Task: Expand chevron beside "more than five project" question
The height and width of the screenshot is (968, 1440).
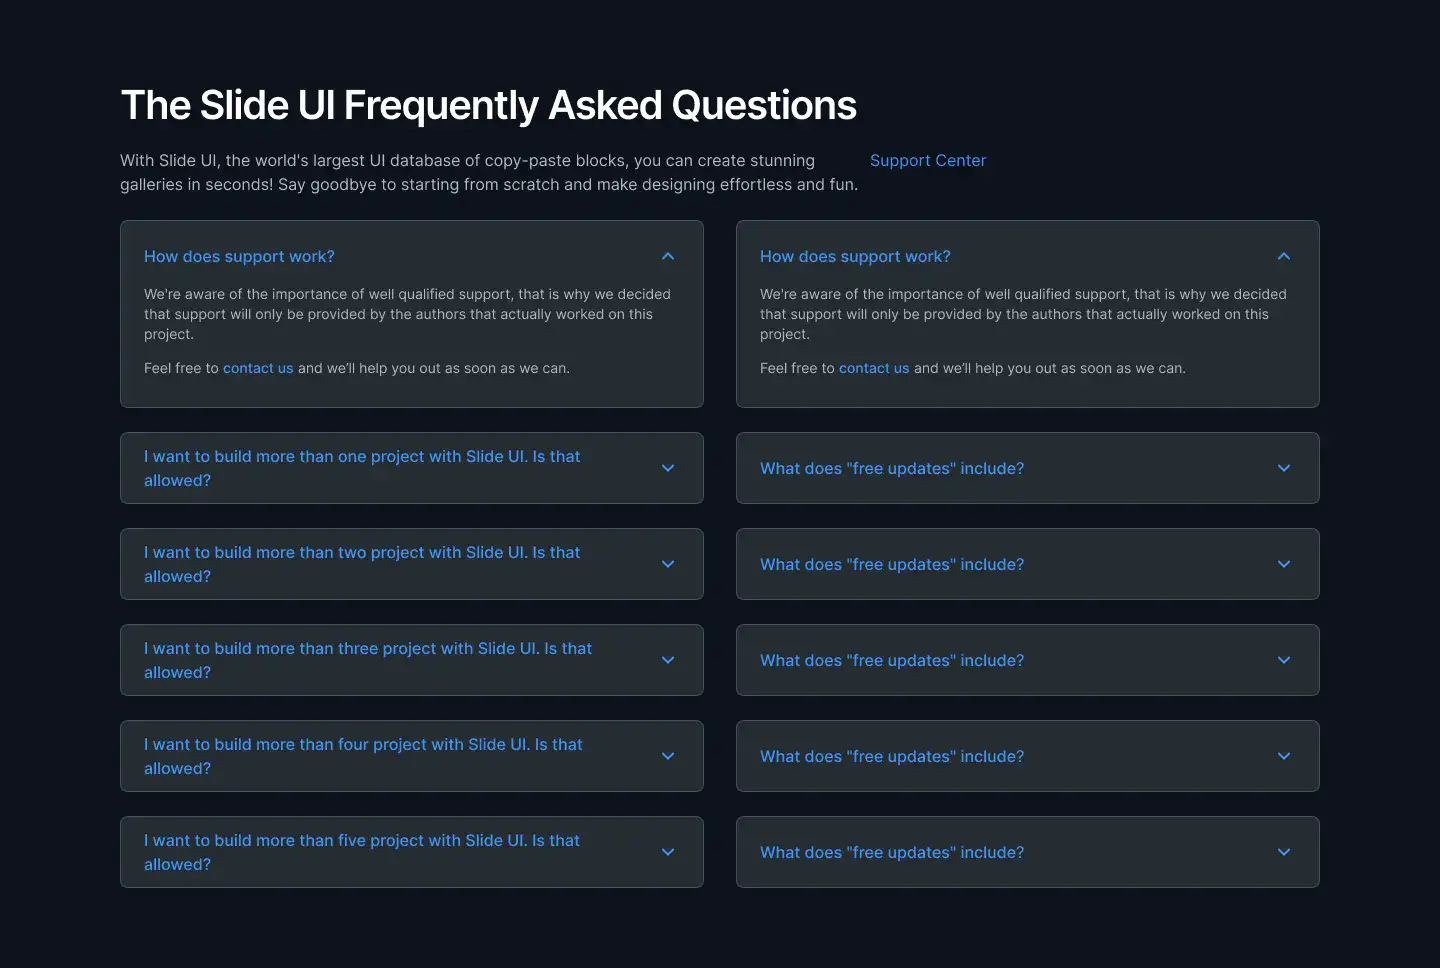Action: pyautogui.click(x=668, y=852)
